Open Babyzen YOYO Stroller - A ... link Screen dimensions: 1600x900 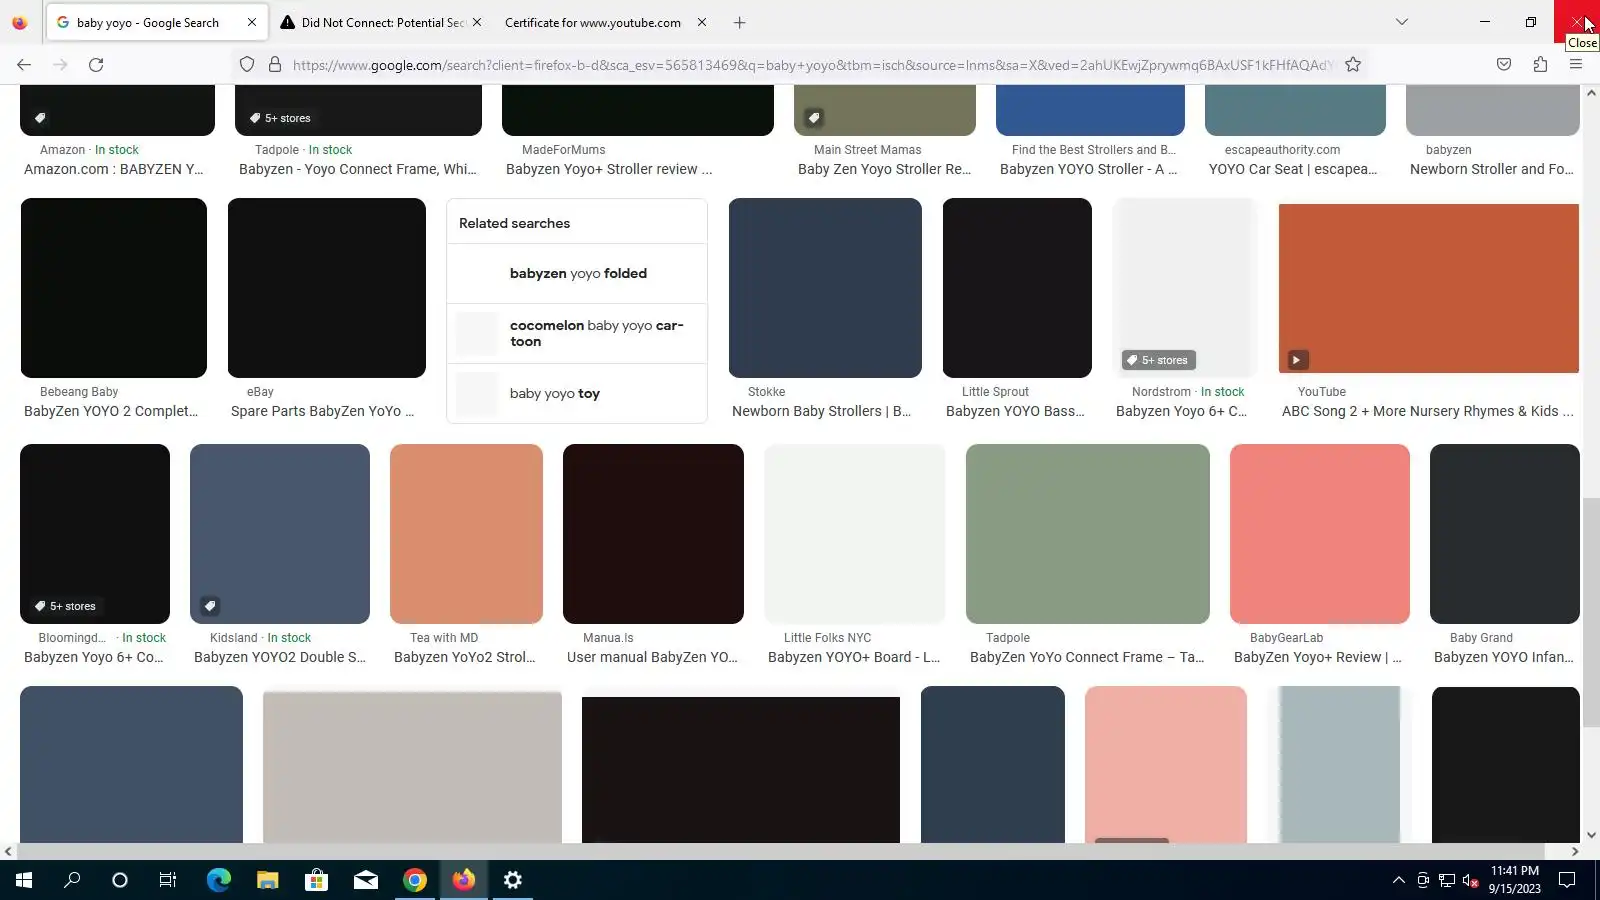1089,169
